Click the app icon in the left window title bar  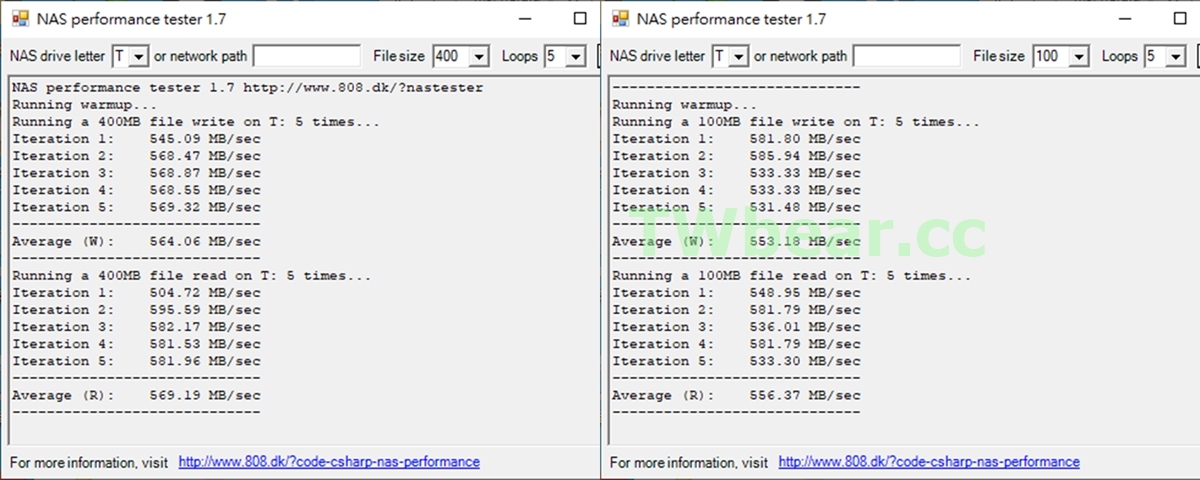tap(19, 18)
